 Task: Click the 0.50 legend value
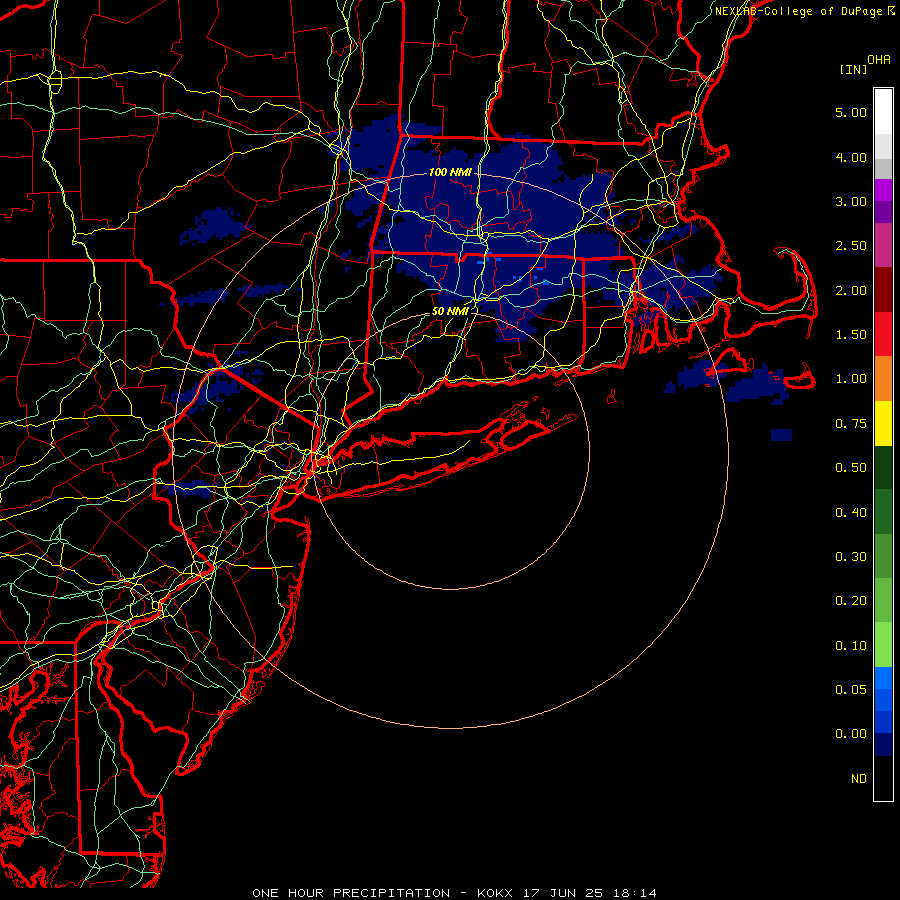click(x=851, y=468)
